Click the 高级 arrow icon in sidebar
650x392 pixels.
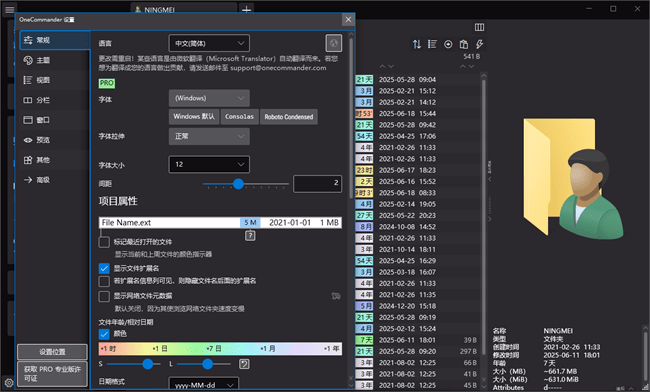click(28, 180)
